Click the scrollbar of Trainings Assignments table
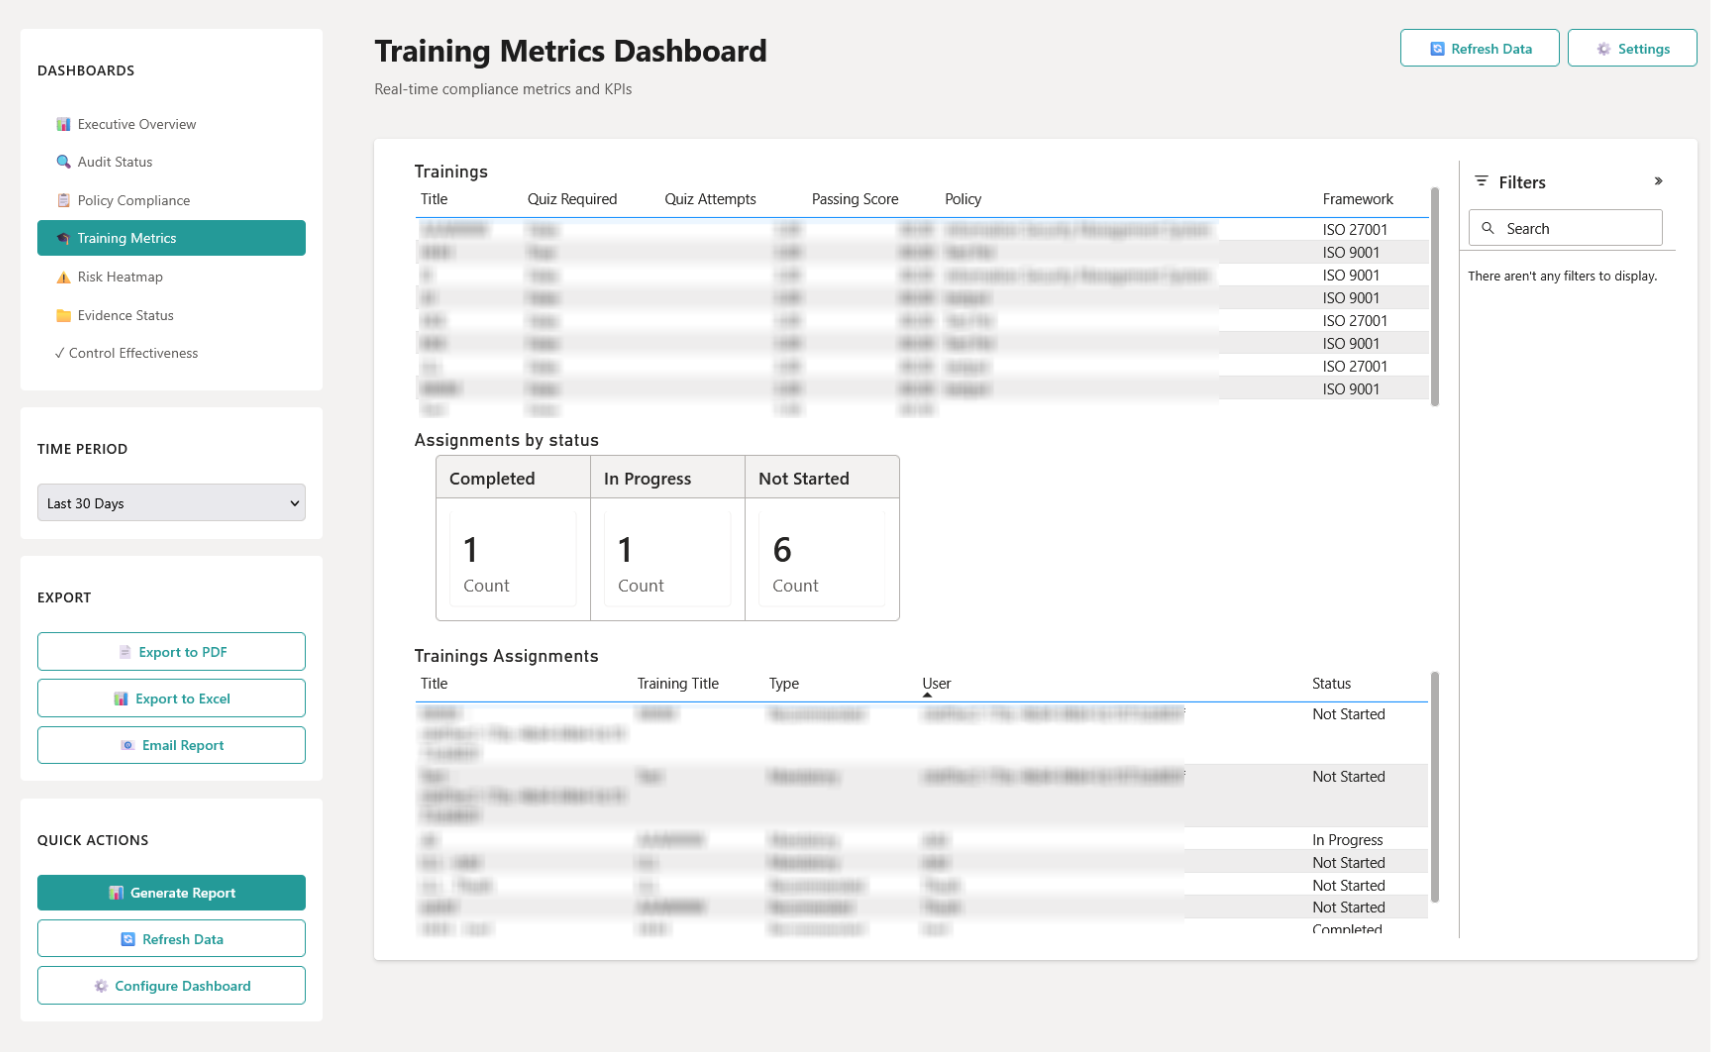The height and width of the screenshot is (1052, 1711). [1435, 787]
